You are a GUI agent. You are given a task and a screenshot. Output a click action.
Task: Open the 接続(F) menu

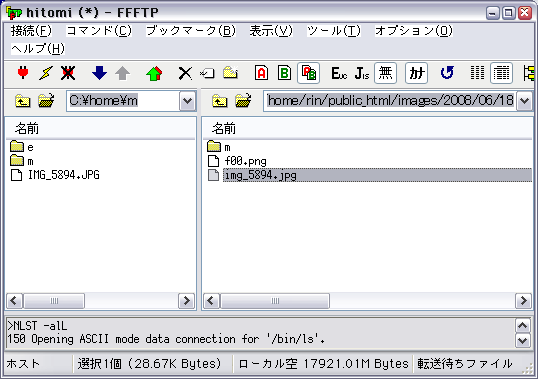[x=31, y=31]
